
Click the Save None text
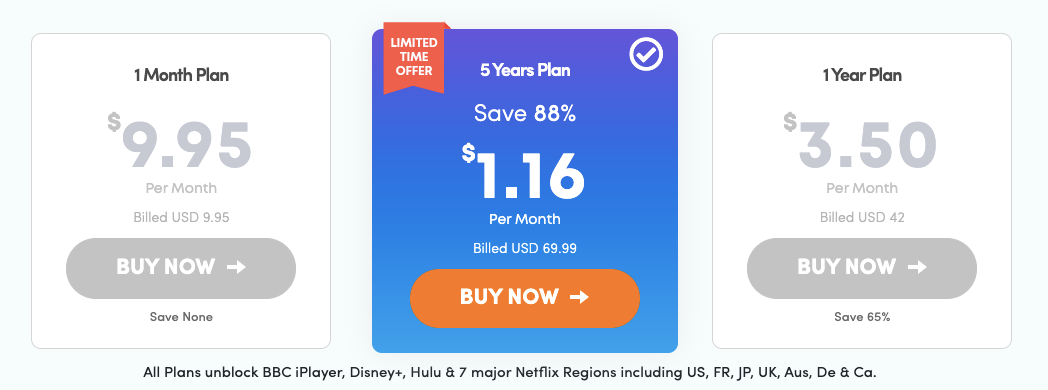tap(181, 317)
